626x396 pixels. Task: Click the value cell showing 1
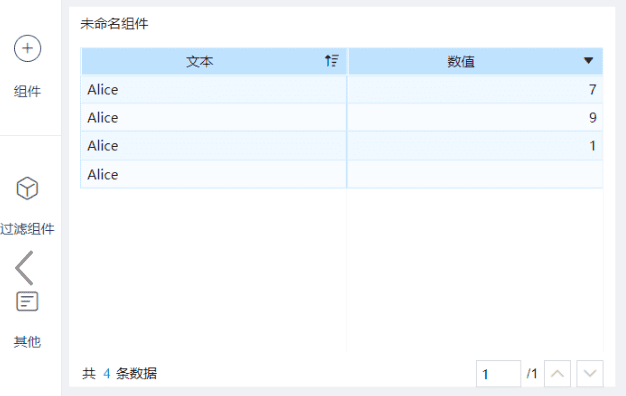click(x=475, y=146)
